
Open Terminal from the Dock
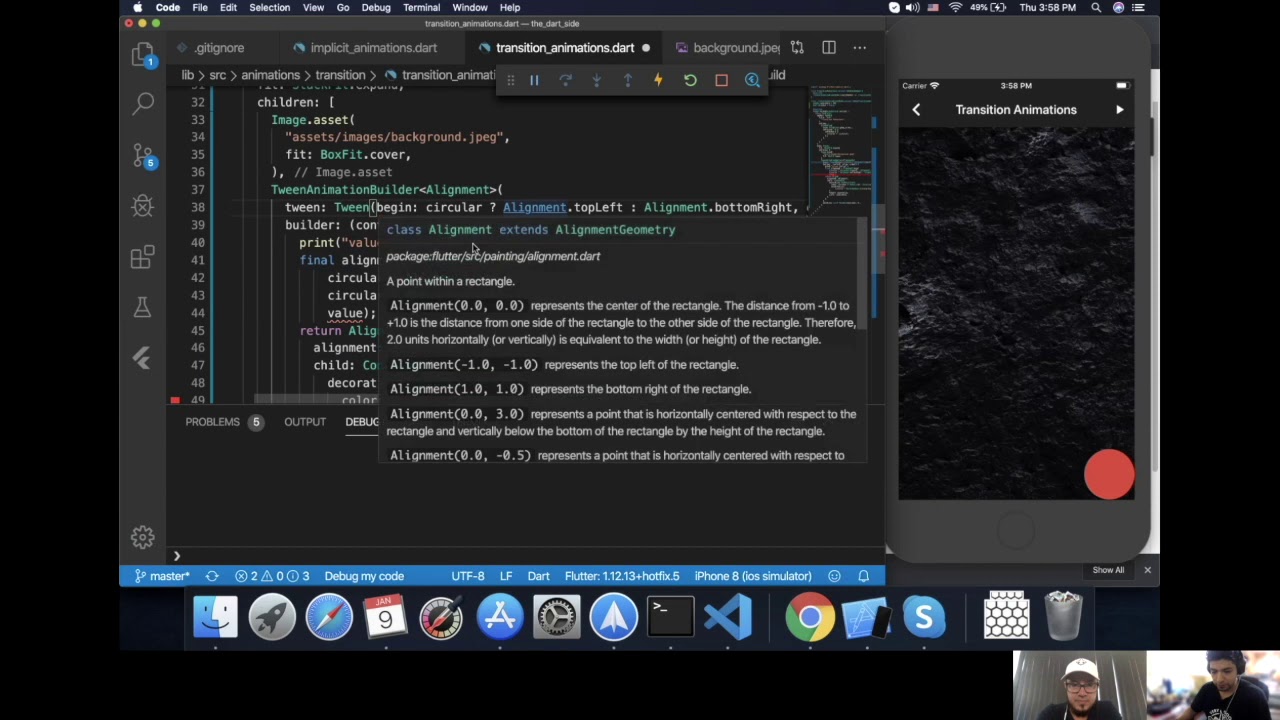click(671, 617)
